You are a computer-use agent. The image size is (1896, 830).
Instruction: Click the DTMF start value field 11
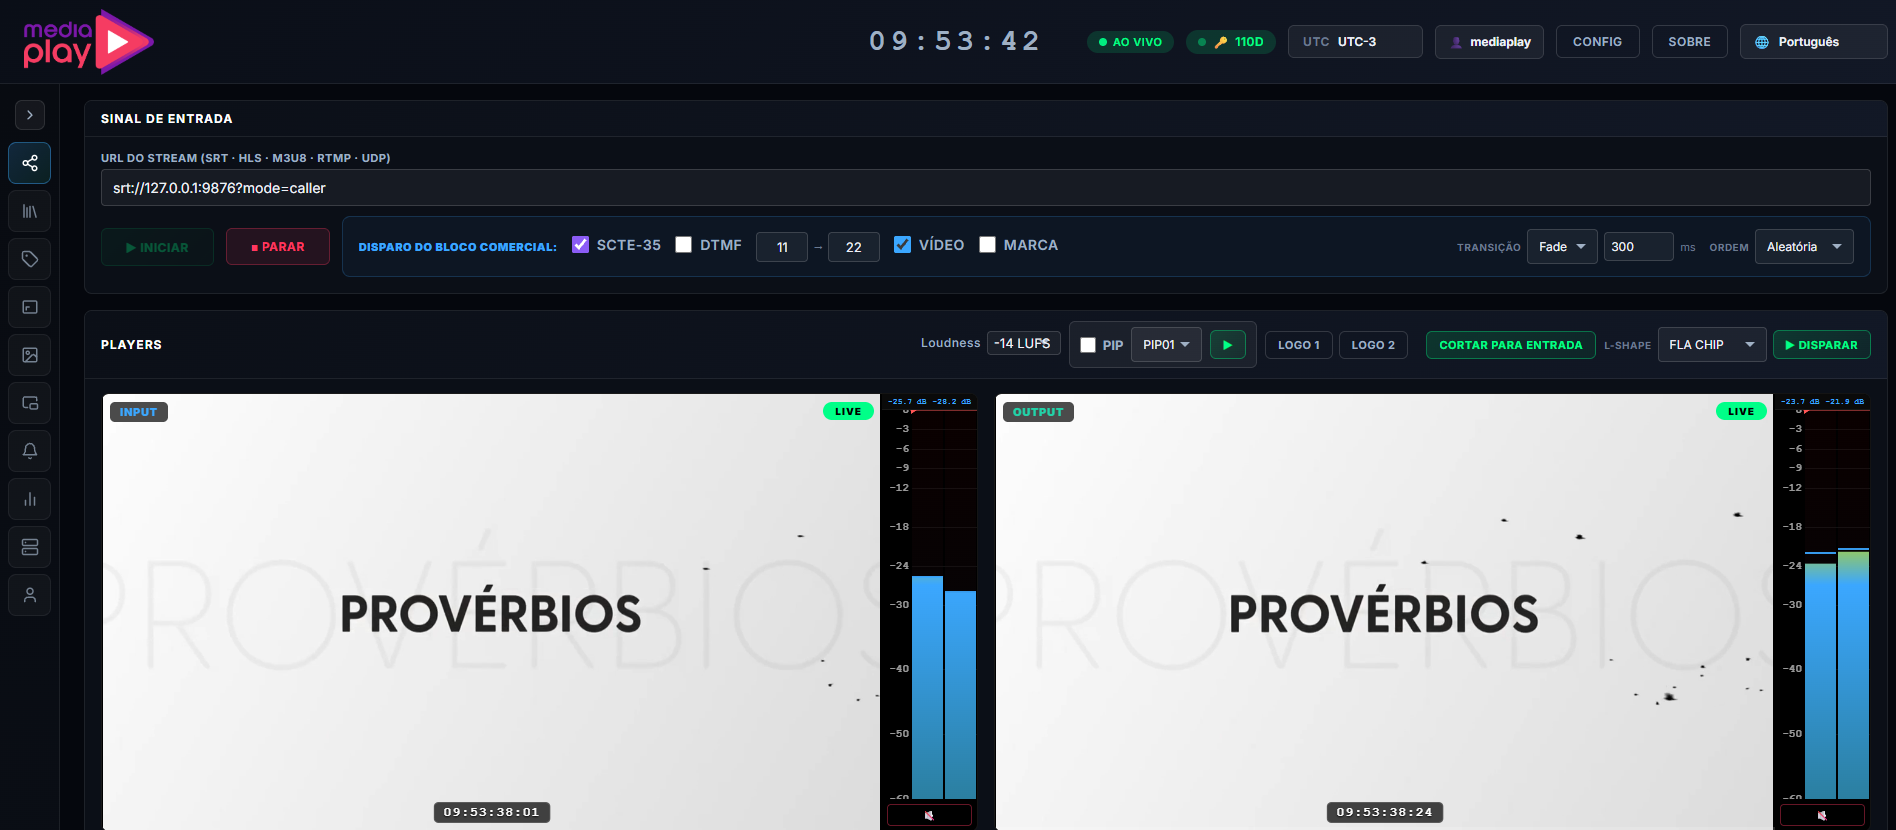point(782,247)
